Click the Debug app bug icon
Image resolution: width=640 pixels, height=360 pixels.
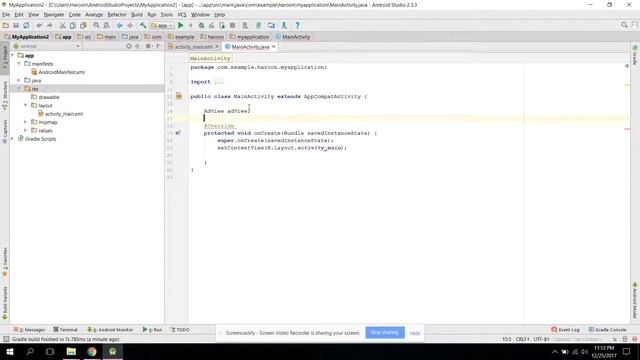click(201, 25)
